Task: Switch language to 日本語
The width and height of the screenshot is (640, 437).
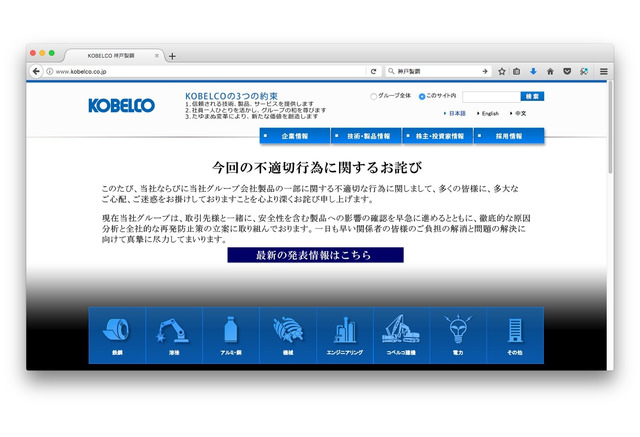Action: (457, 113)
